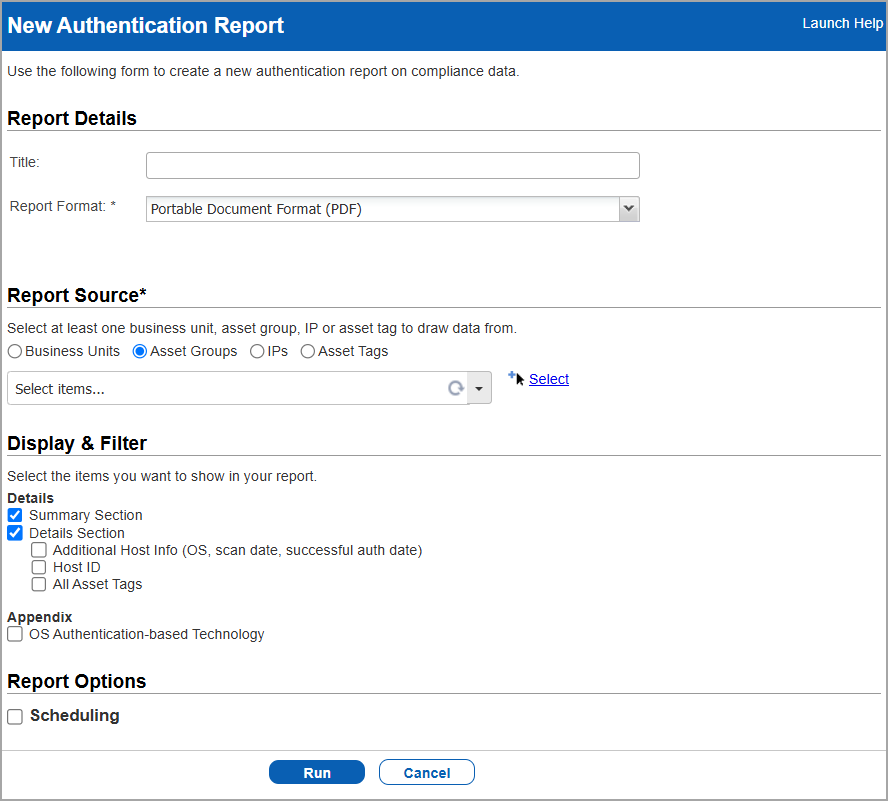The image size is (888, 801).
Task: Click the Run button
Action: click(x=317, y=772)
